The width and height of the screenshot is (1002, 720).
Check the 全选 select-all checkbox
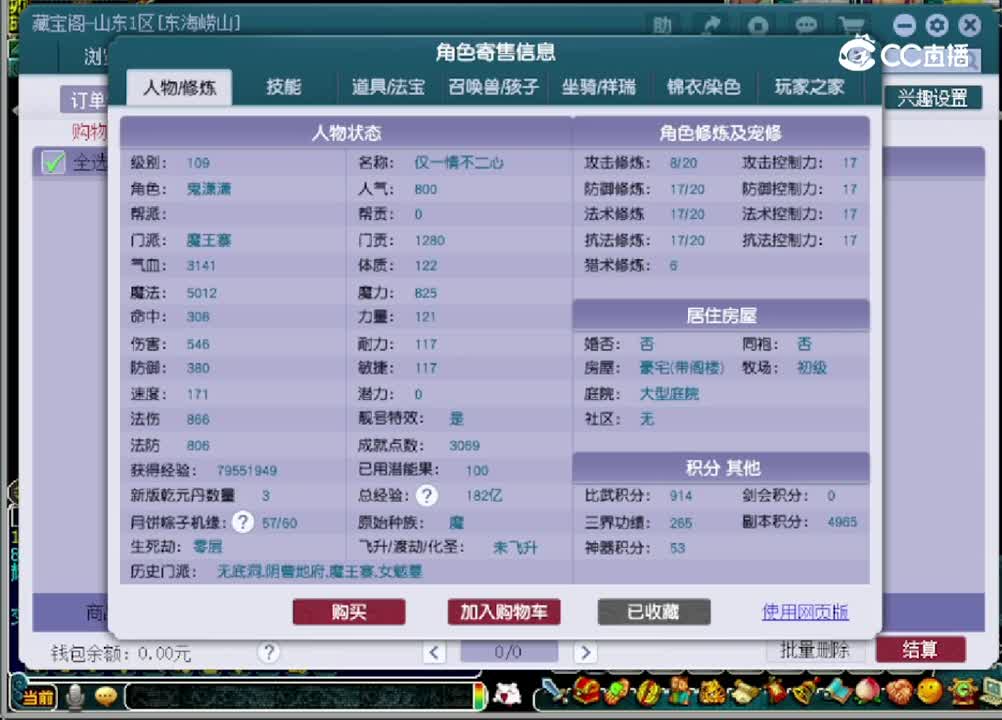click(x=52, y=163)
